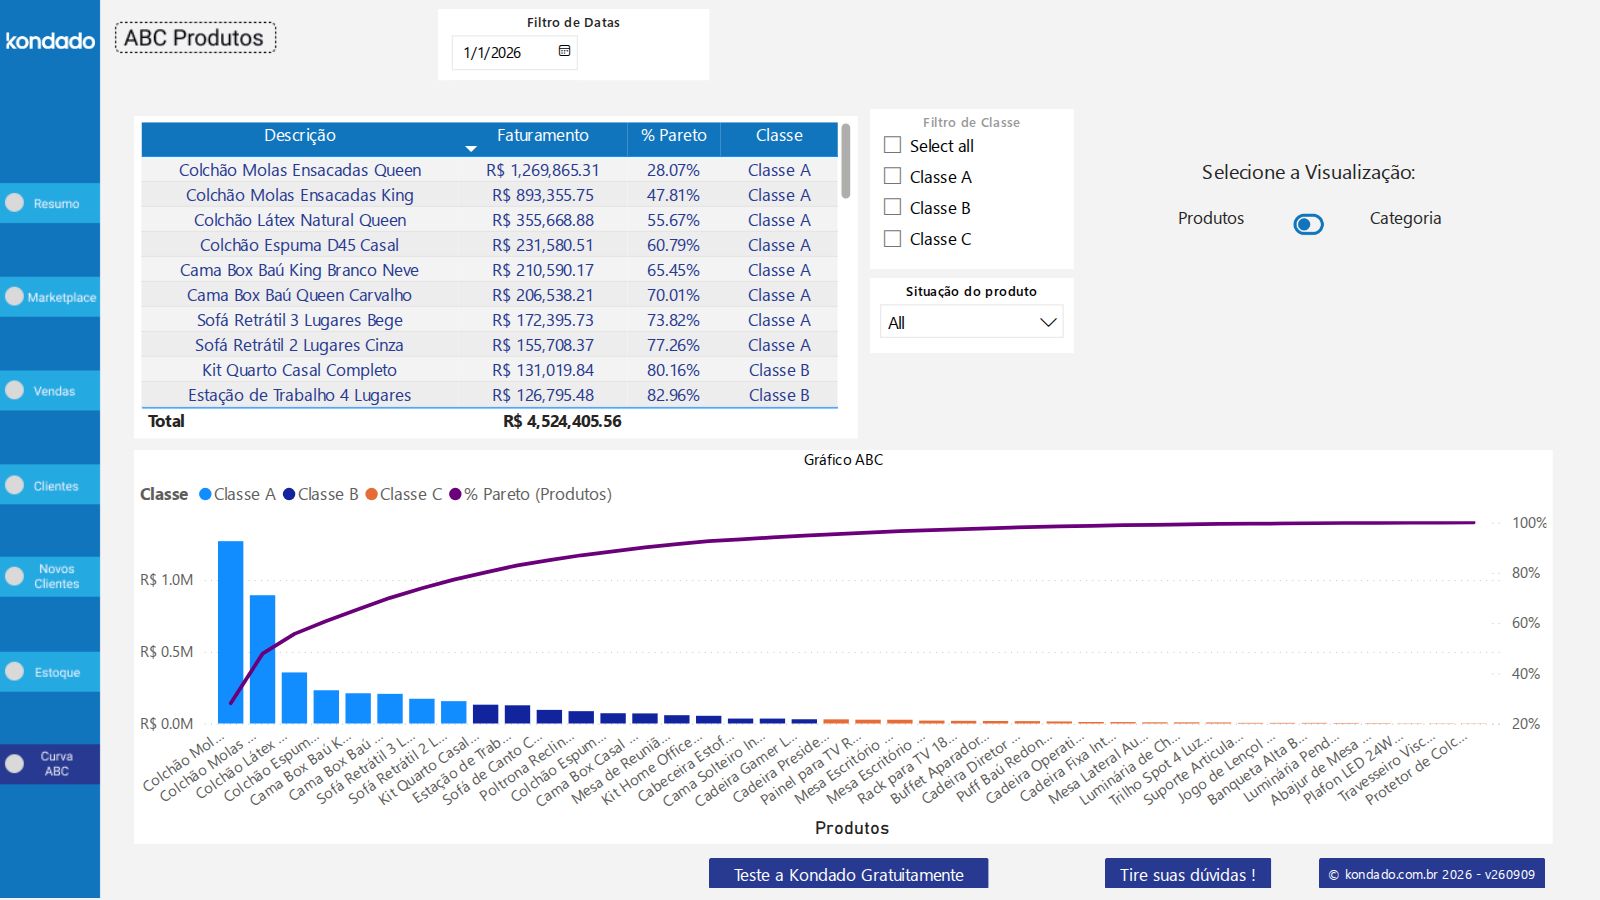Image resolution: width=1600 pixels, height=900 pixels.
Task: Click the R$ 231,580.51 faturamento cell
Action: tap(543, 245)
